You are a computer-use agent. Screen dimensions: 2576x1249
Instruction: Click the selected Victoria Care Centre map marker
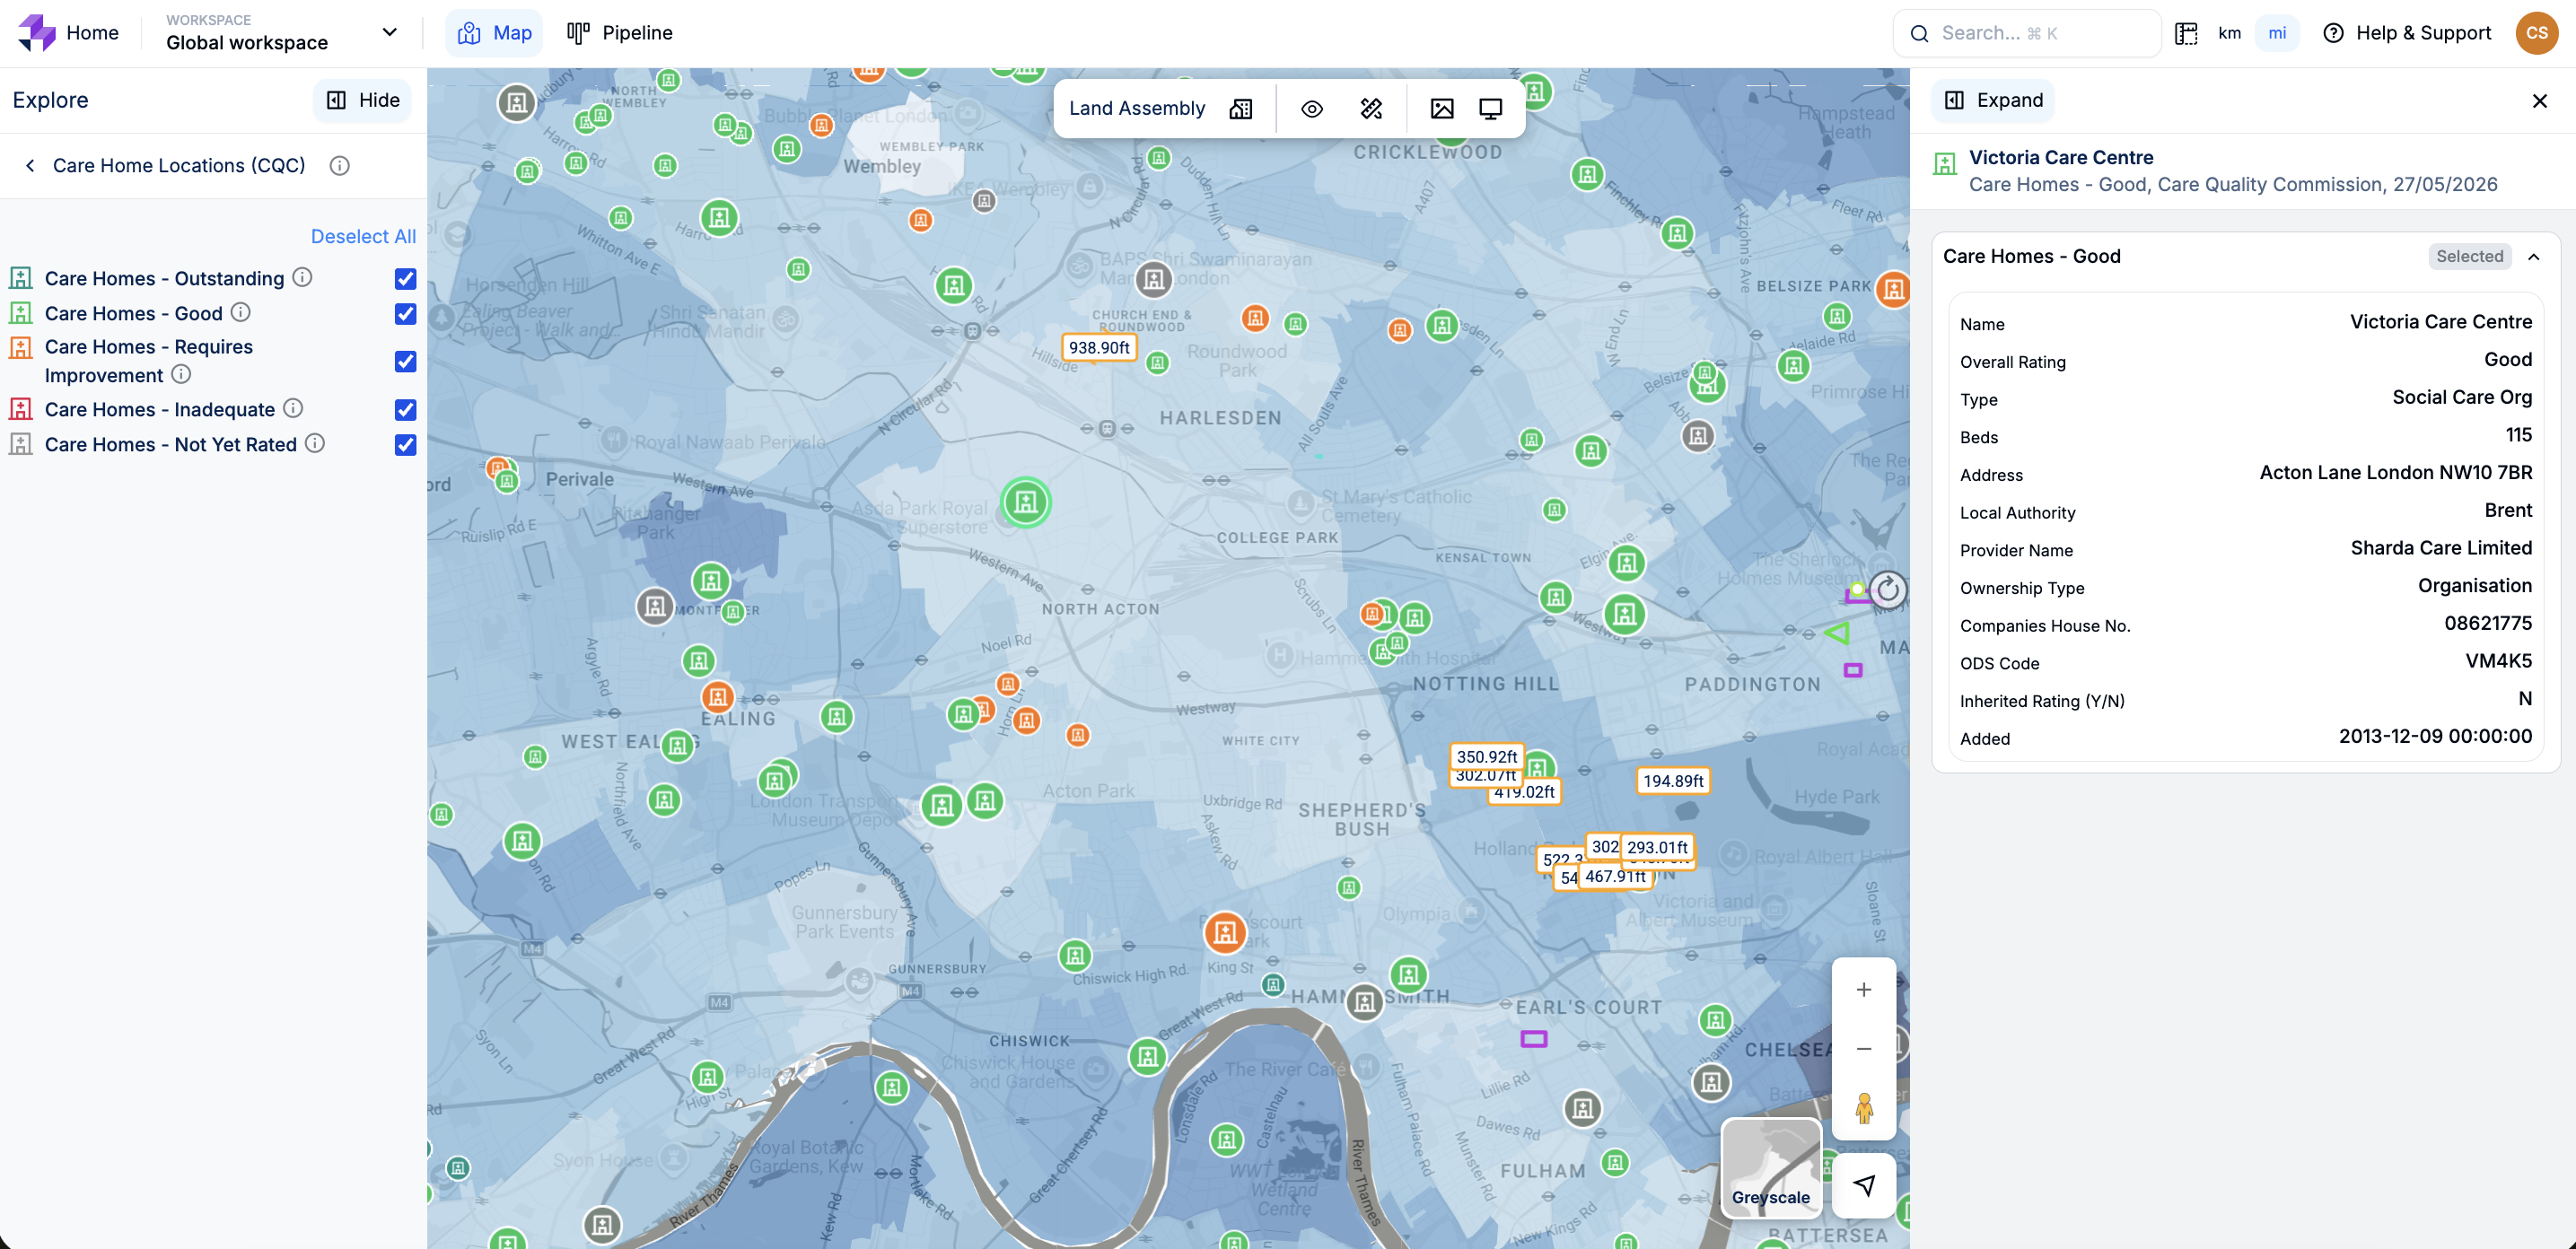point(1025,502)
